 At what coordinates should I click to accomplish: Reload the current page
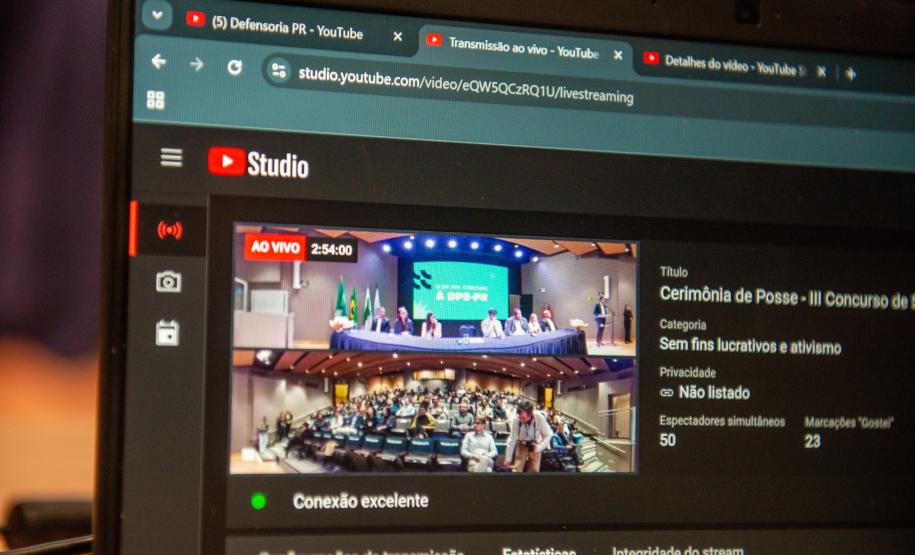pyautogui.click(x=235, y=68)
